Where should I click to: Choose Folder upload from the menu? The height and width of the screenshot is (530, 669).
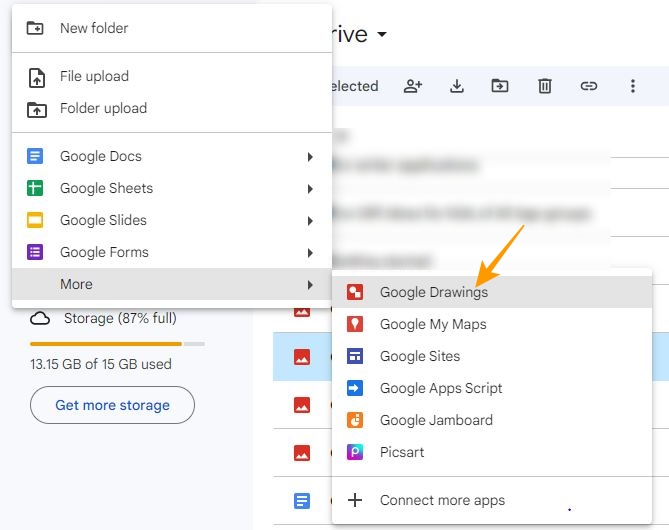(x=172, y=108)
